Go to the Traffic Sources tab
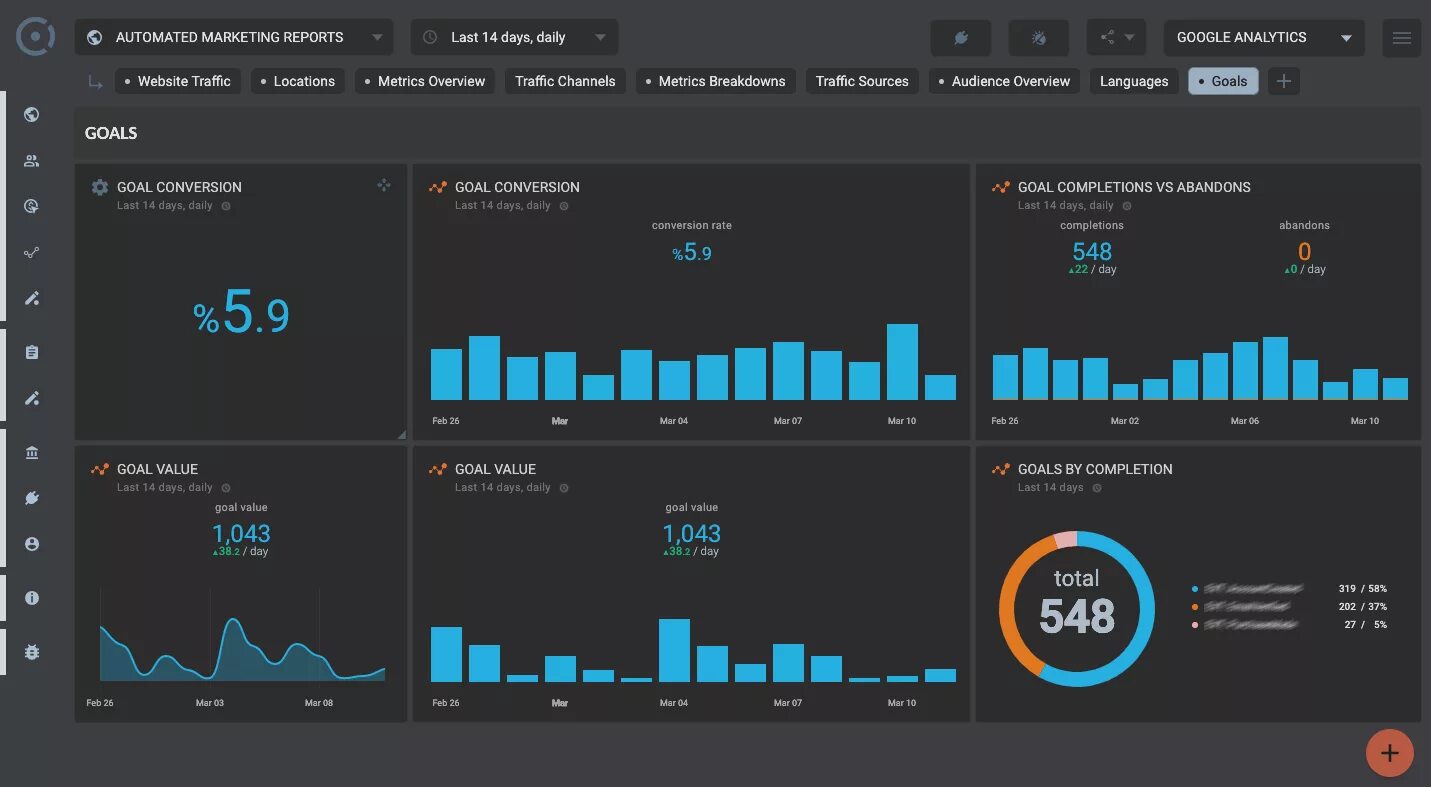 pyautogui.click(x=862, y=81)
